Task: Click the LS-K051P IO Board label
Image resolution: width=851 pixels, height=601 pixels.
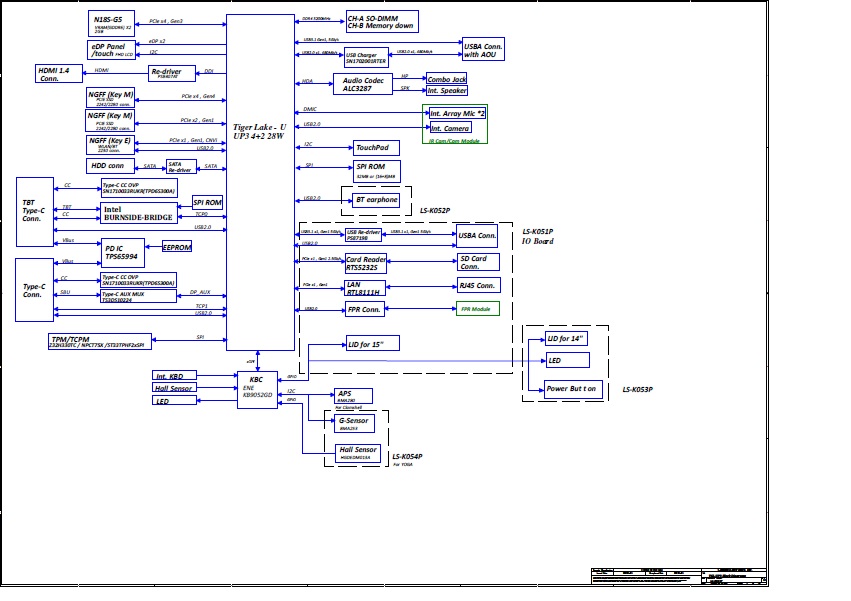Action: click(538, 236)
